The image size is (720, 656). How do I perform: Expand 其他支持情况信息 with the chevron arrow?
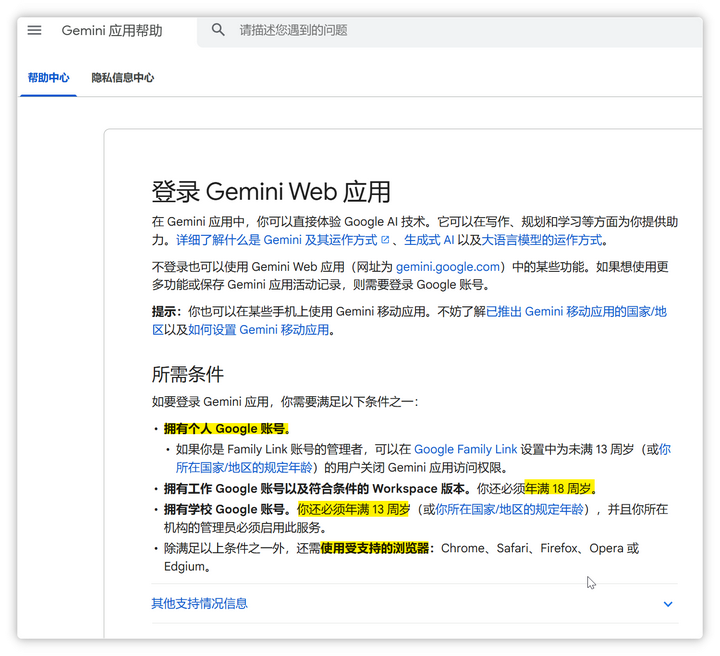pos(668,604)
